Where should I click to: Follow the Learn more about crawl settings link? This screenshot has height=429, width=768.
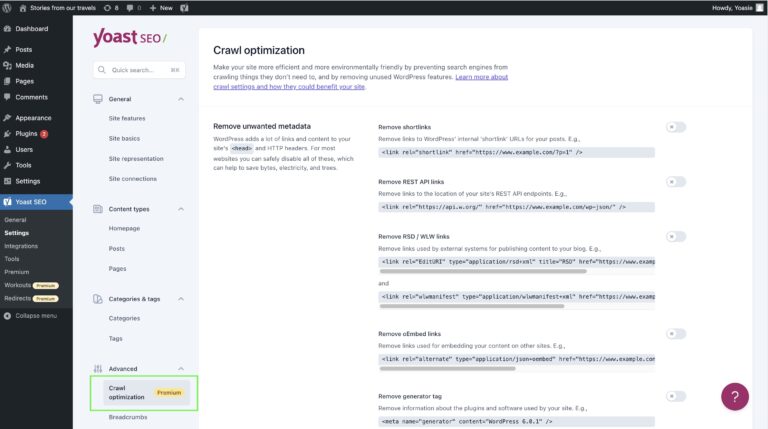360,82
